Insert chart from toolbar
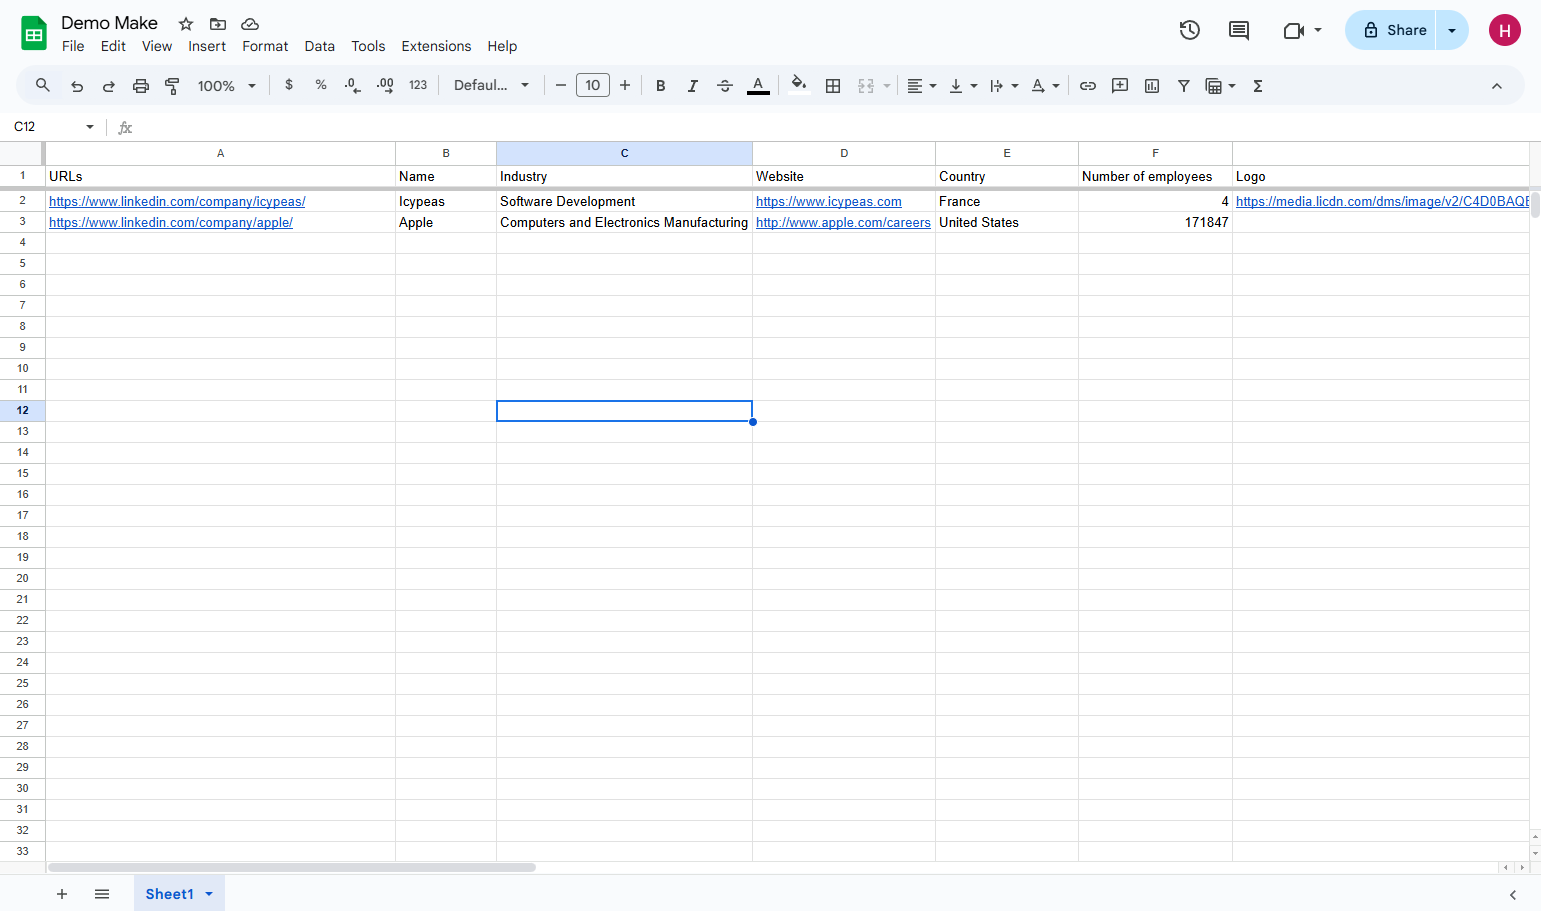 click(x=1152, y=86)
